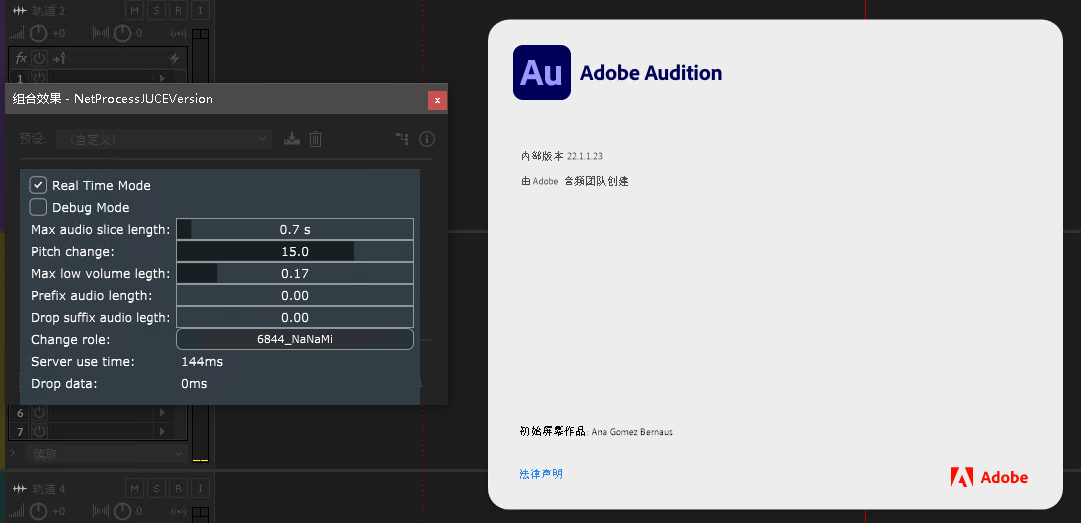
Task: Open effect slot 6 arrow menu
Action: point(163,413)
